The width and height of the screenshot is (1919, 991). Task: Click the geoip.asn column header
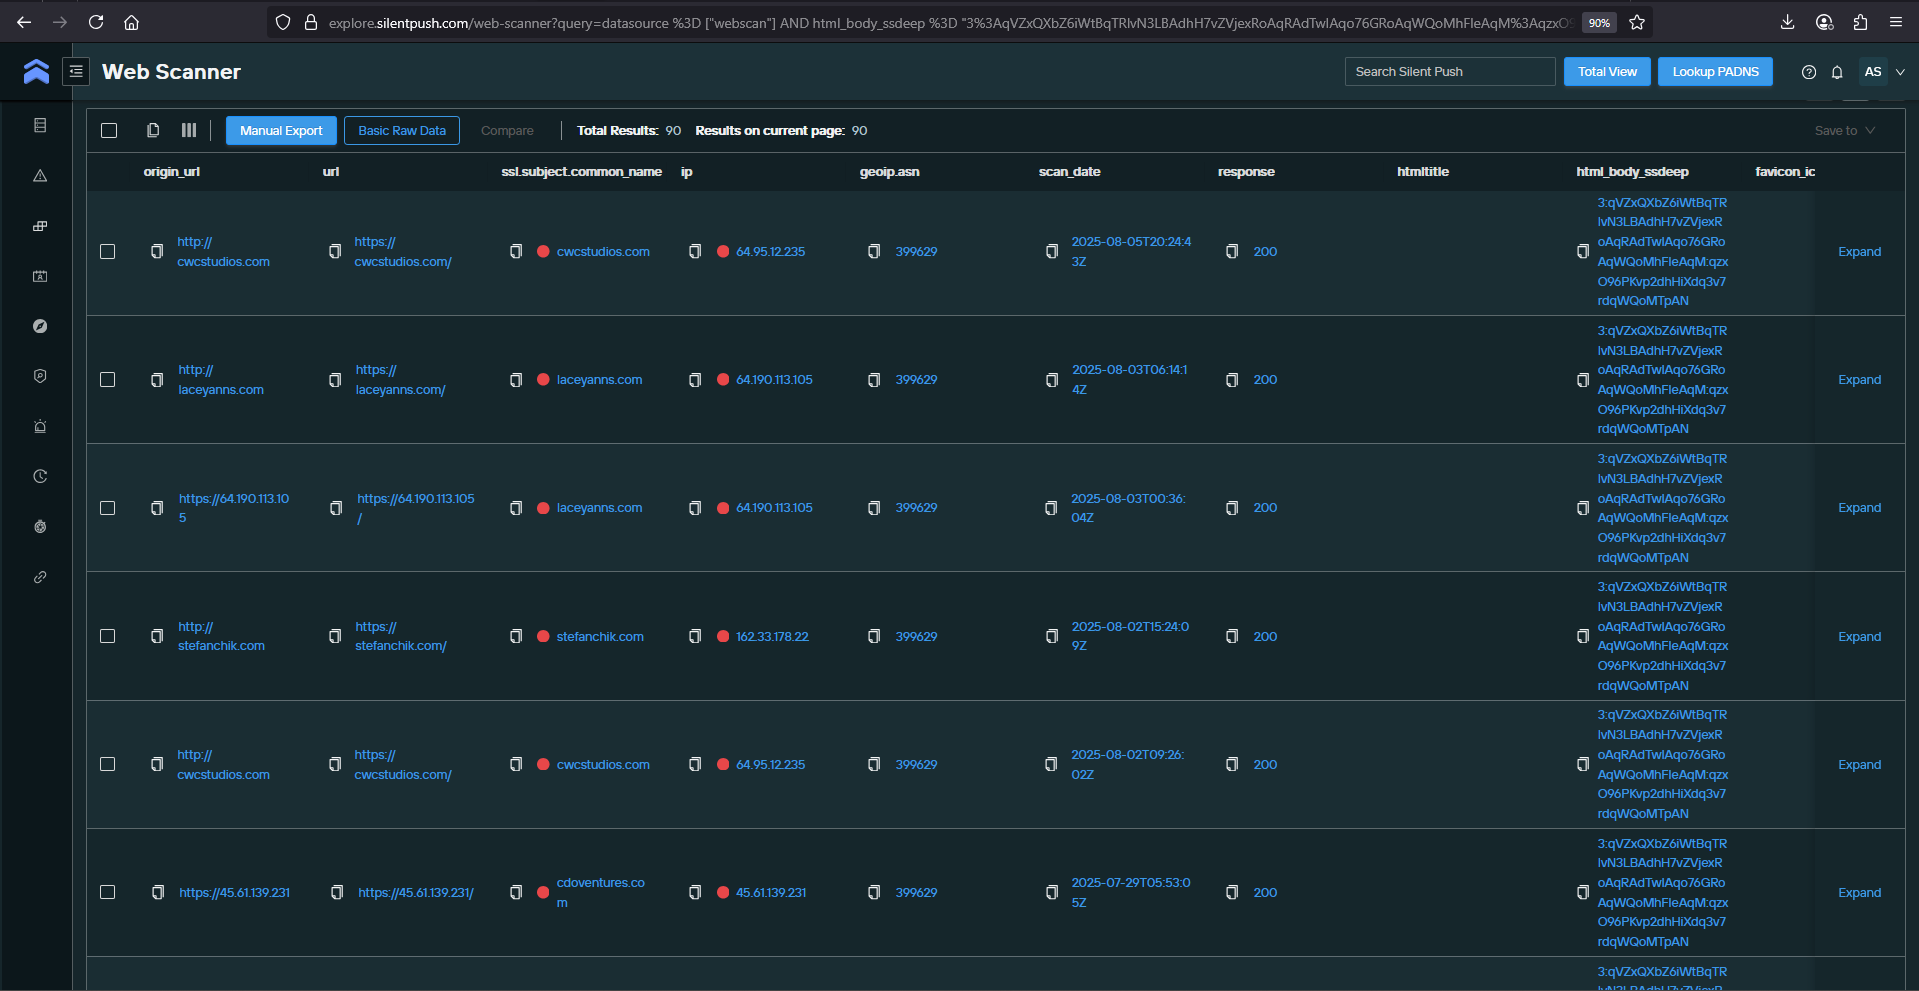coord(889,172)
